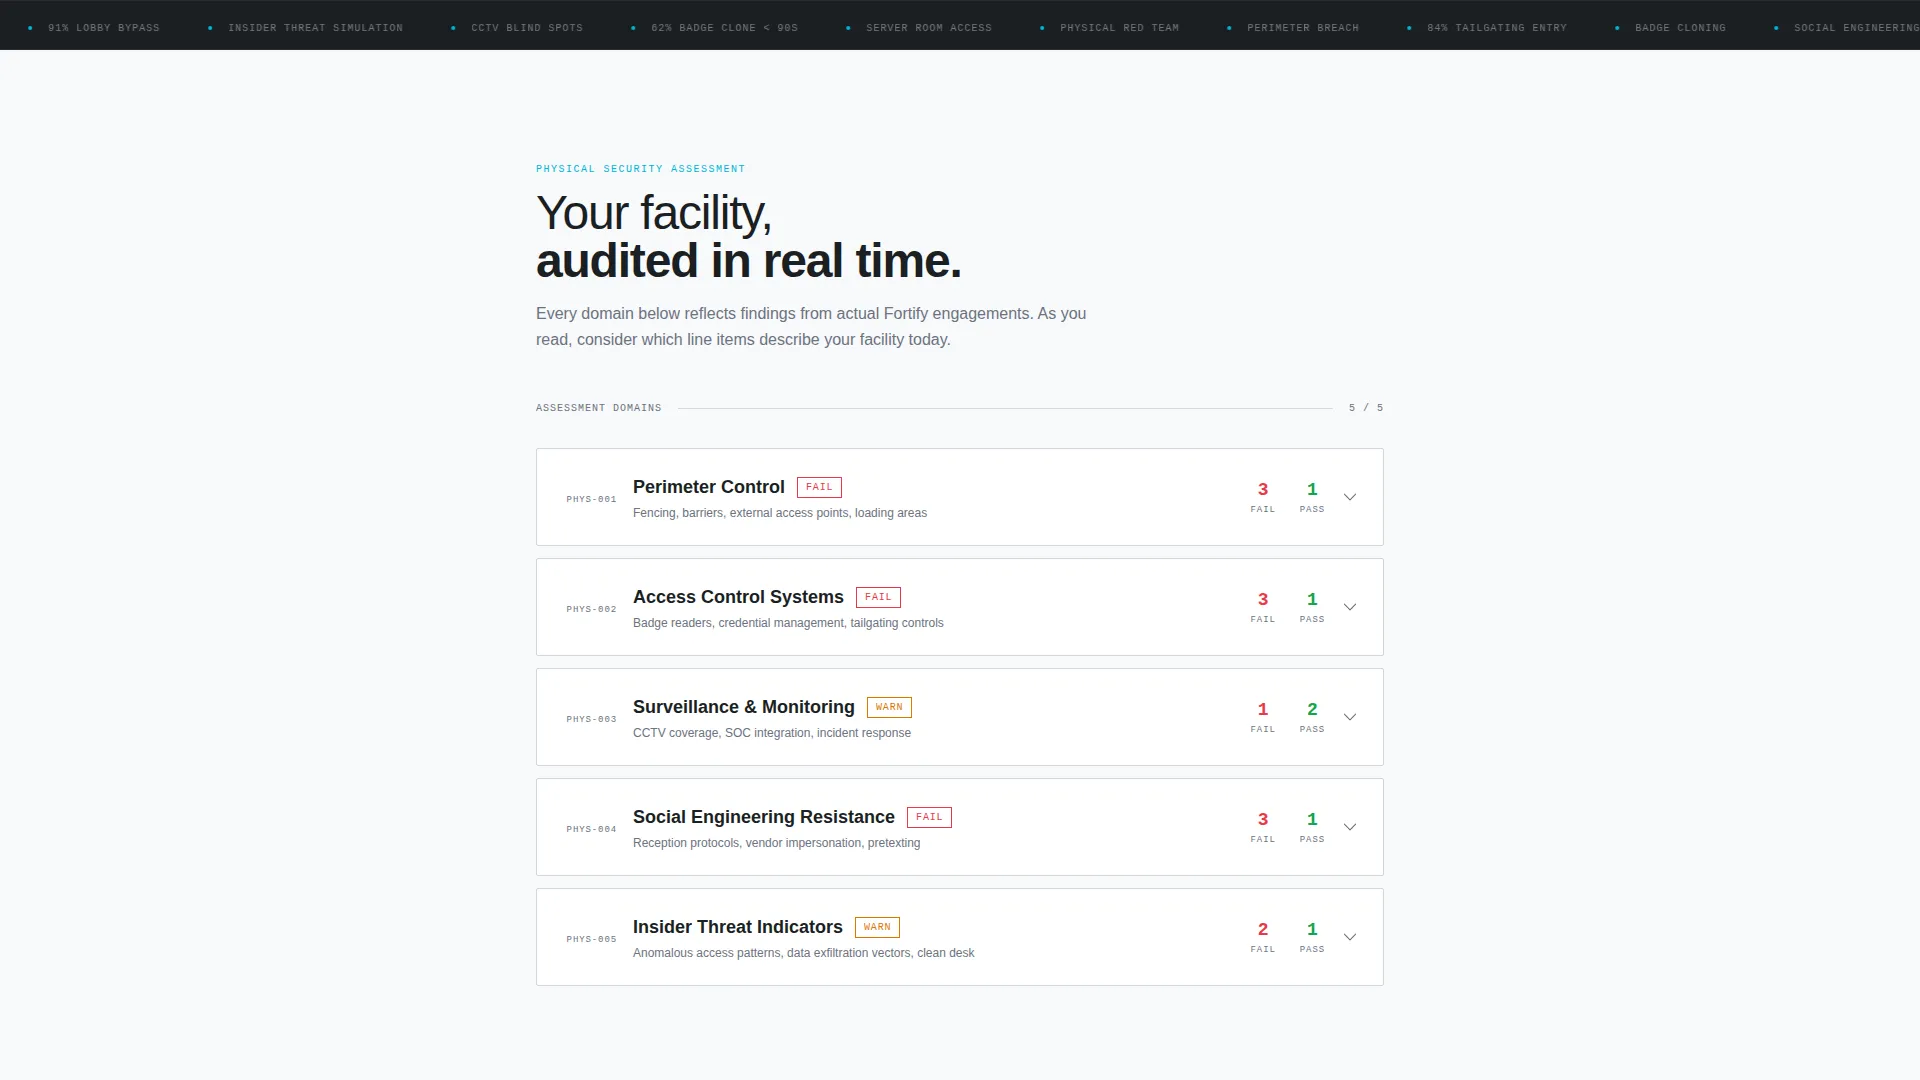Viewport: 1920px width, 1080px height.
Task: Click the pass count in Insider Threat Indicators row
Action: [x=1312, y=929]
